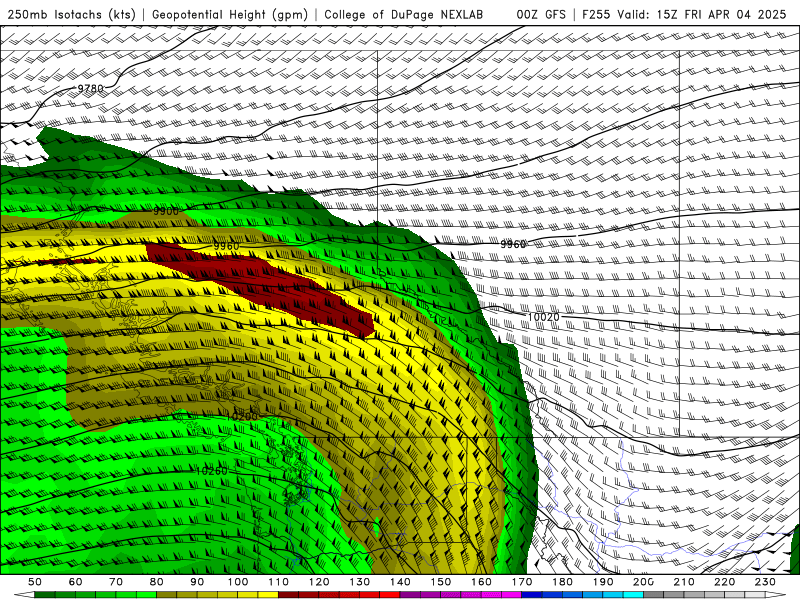
Task: Click the 60 label on the color scale
Action: (75, 582)
